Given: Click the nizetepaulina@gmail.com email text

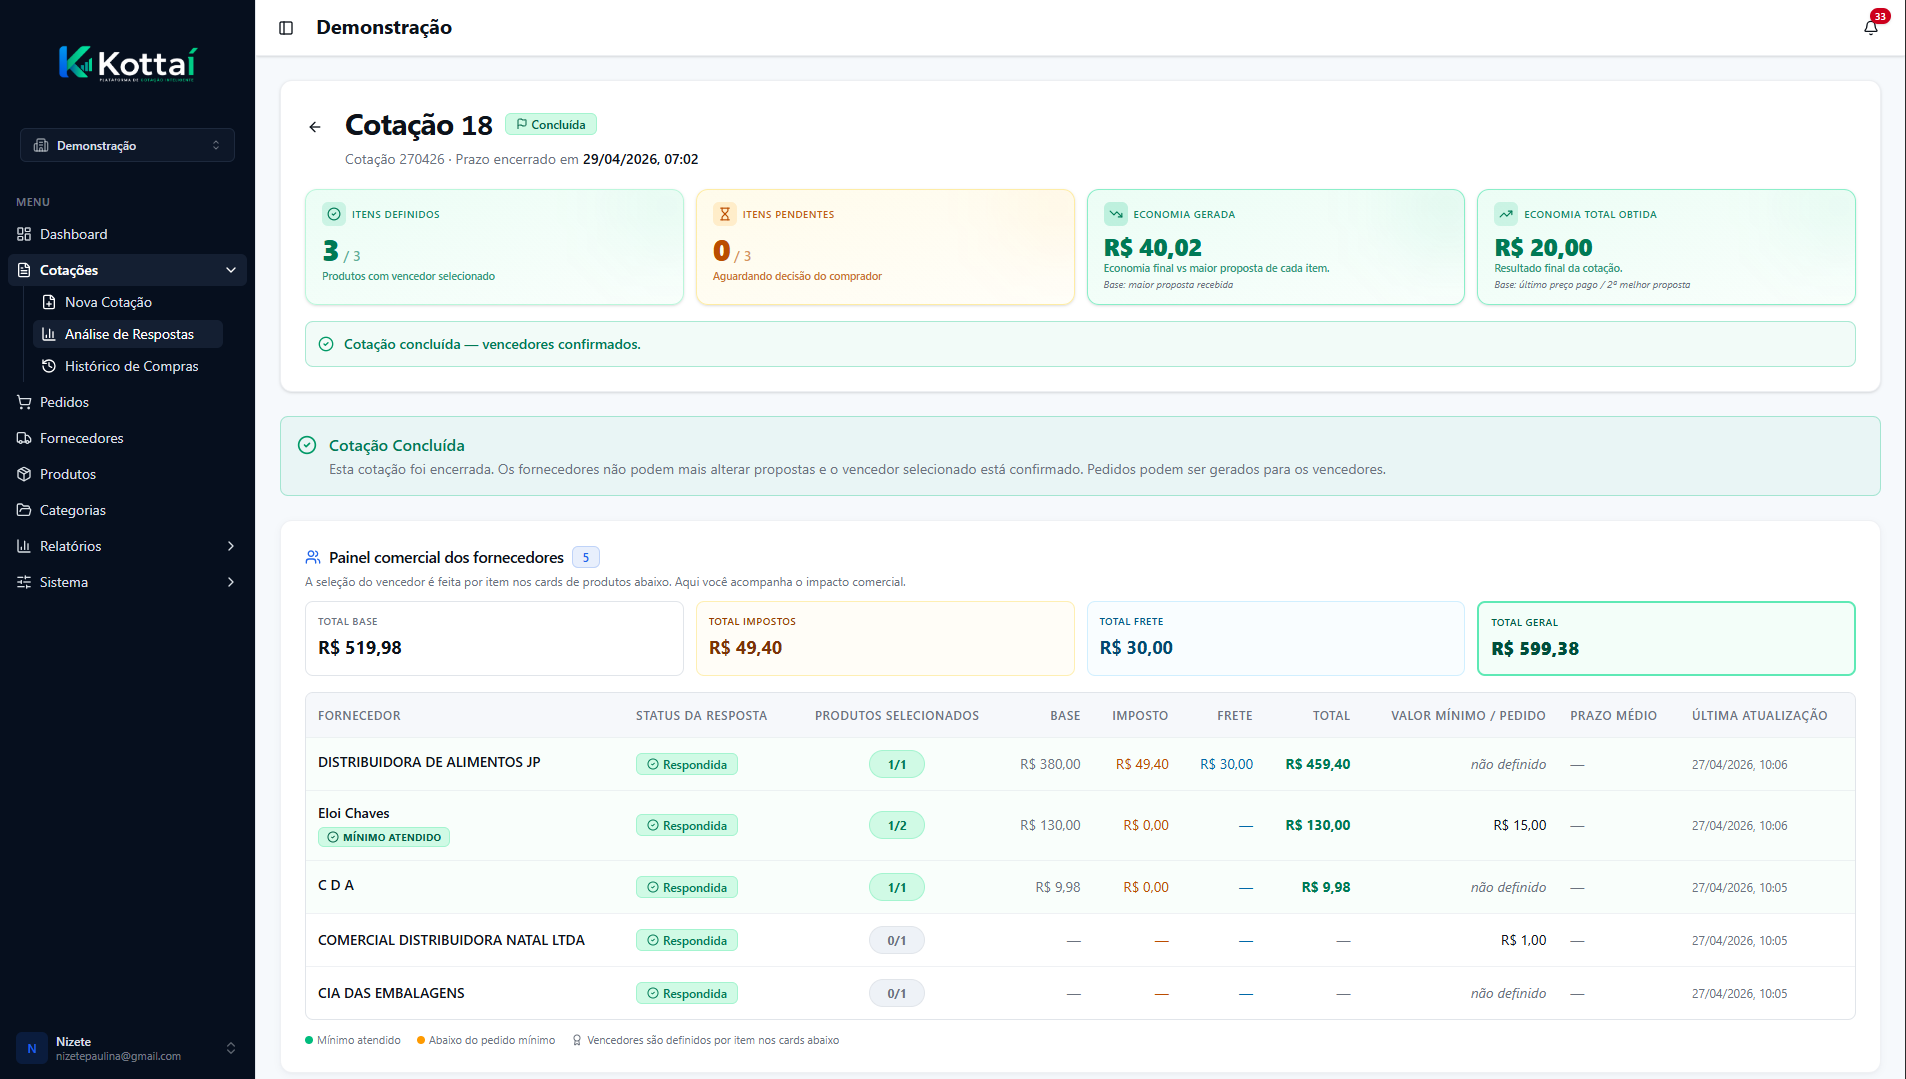Looking at the screenshot, I should coord(118,1056).
